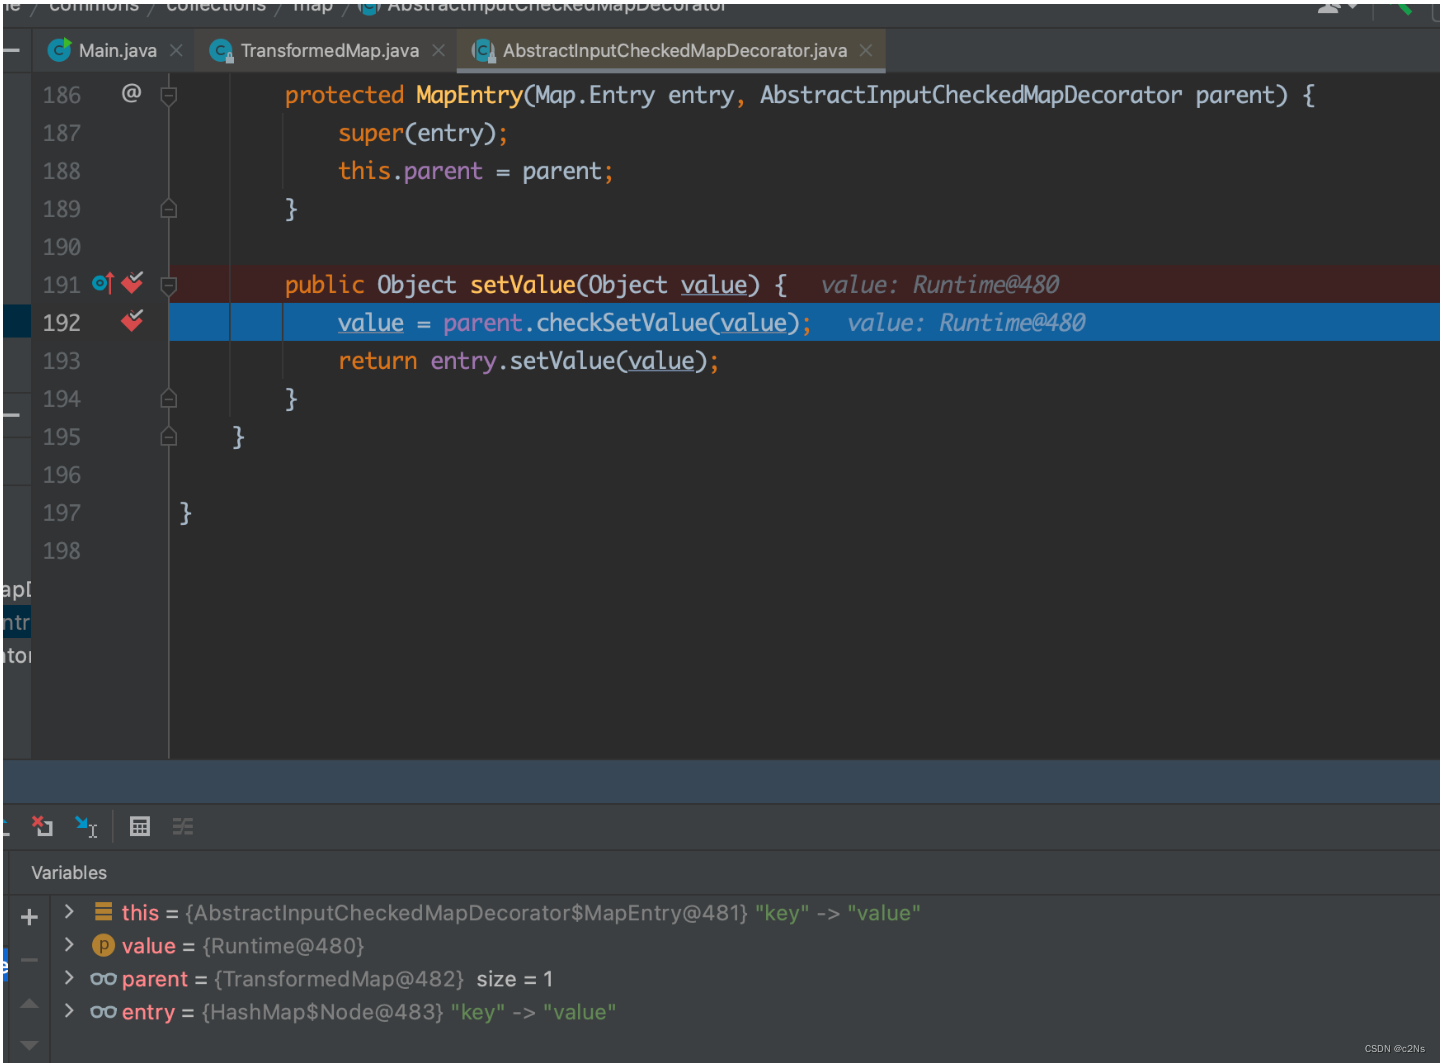This screenshot has width=1441, height=1063.
Task: Click 'AbstractInputCheckedMapDecorator' type on line 186
Action: click(x=970, y=95)
